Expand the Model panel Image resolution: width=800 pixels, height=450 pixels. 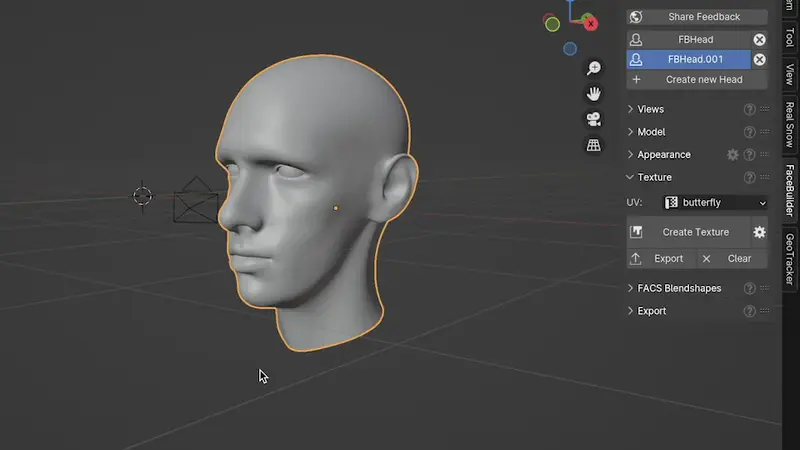630,132
